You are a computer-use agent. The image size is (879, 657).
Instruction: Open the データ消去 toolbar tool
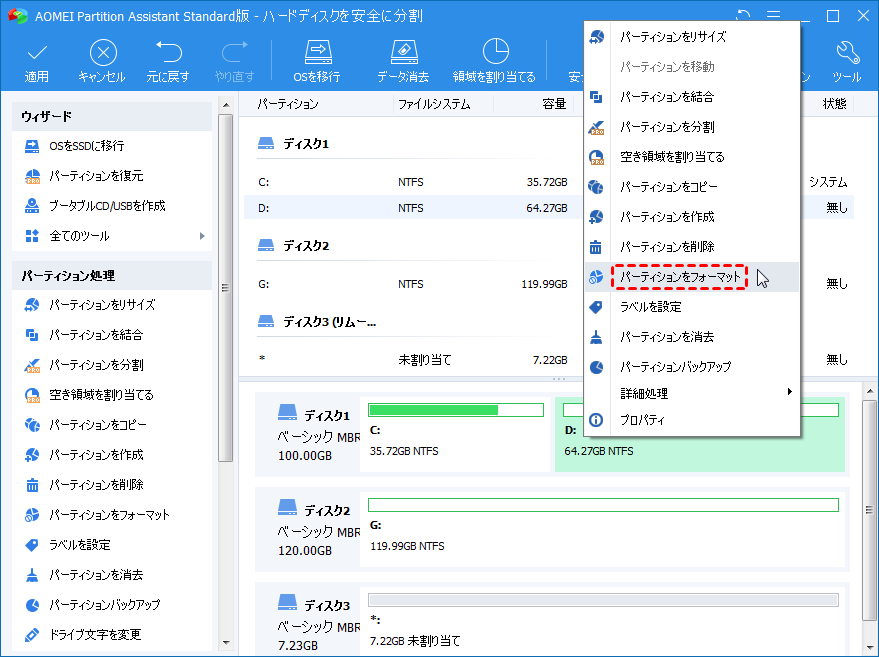click(403, 62)
